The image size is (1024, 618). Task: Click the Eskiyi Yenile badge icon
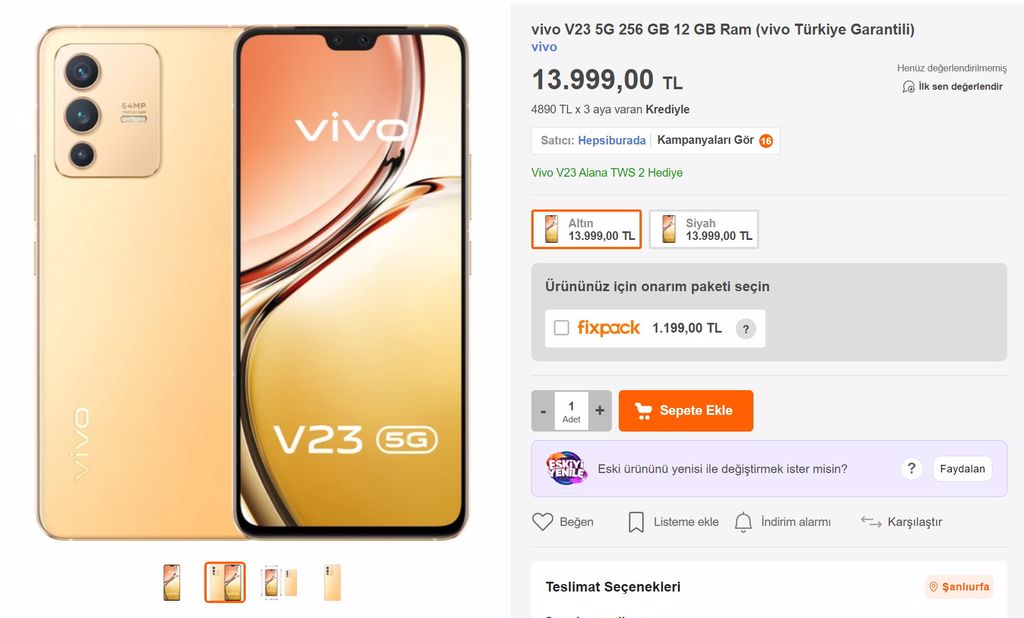pos(566,468)
